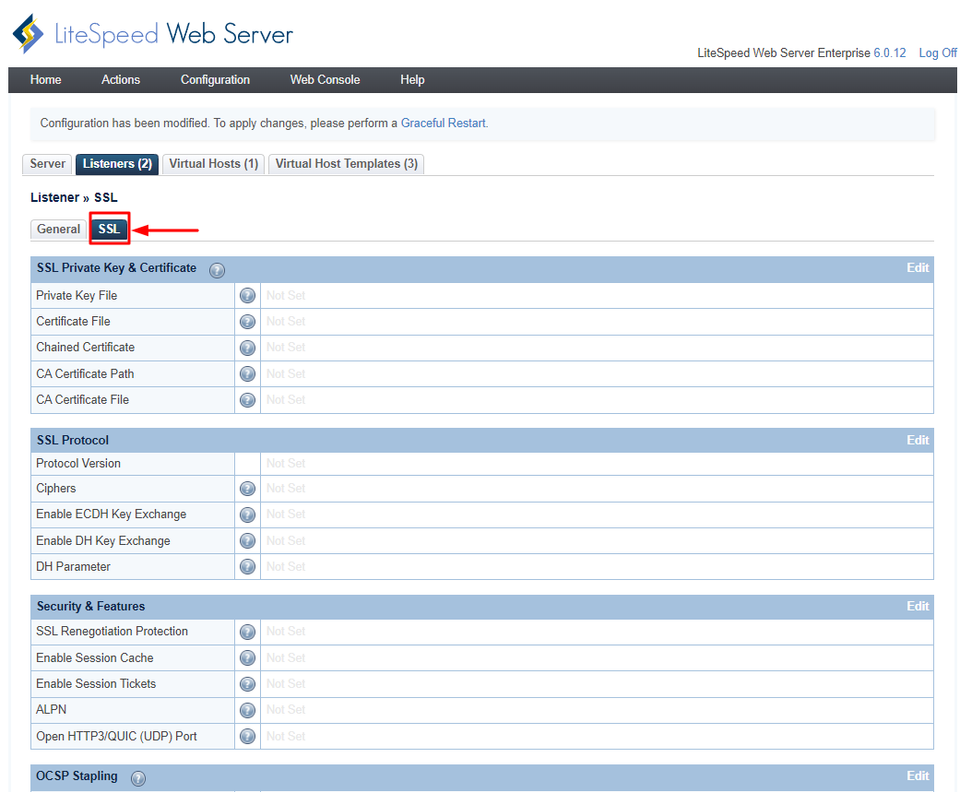Click the LiteSpeed logo icon
This screenshot has height=792, width=960.
(27, 31)
